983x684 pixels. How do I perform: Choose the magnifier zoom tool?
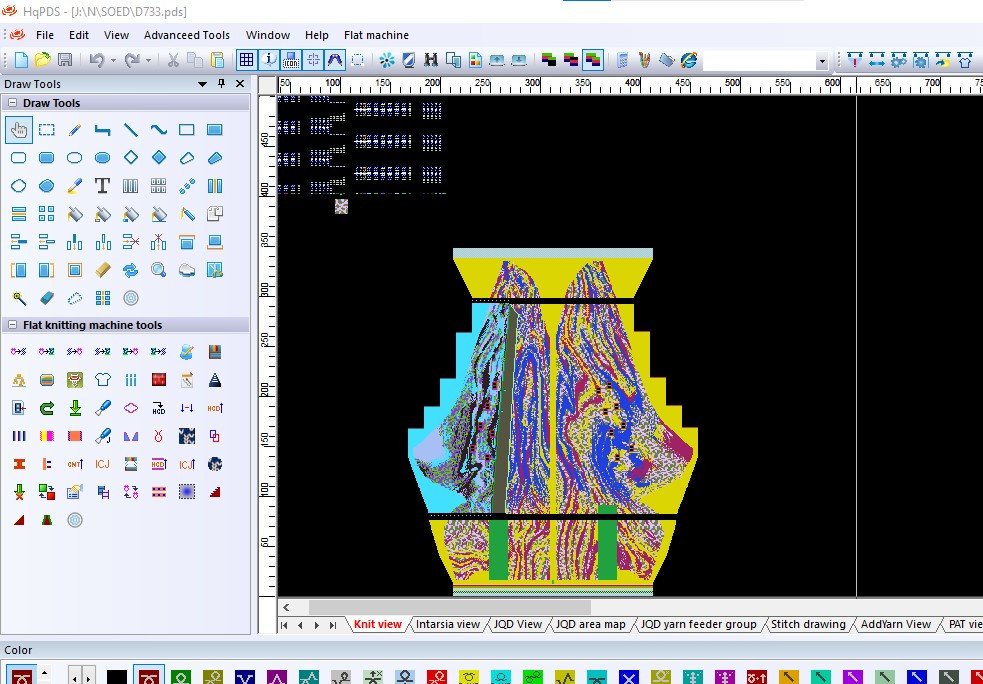coord(158,269)
